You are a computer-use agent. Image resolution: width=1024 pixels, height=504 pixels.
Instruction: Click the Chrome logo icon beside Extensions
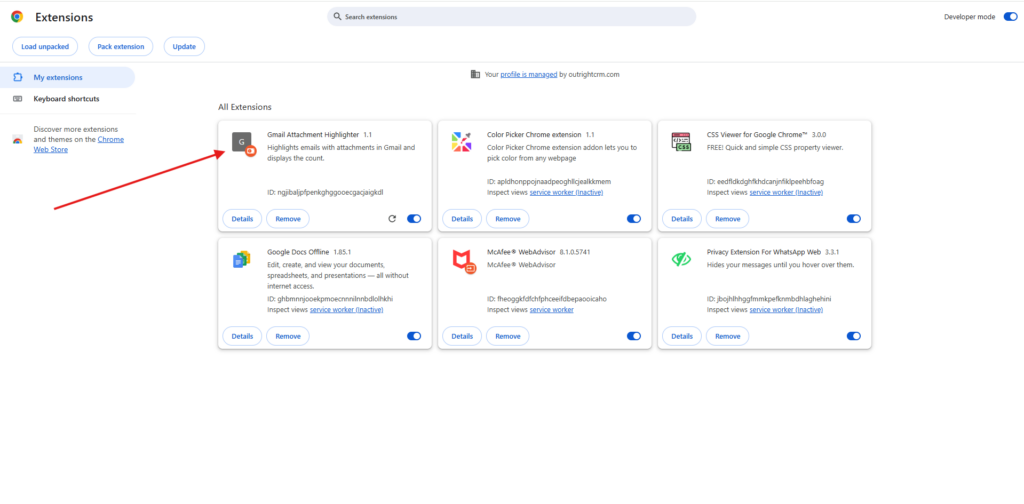point(17,17)
